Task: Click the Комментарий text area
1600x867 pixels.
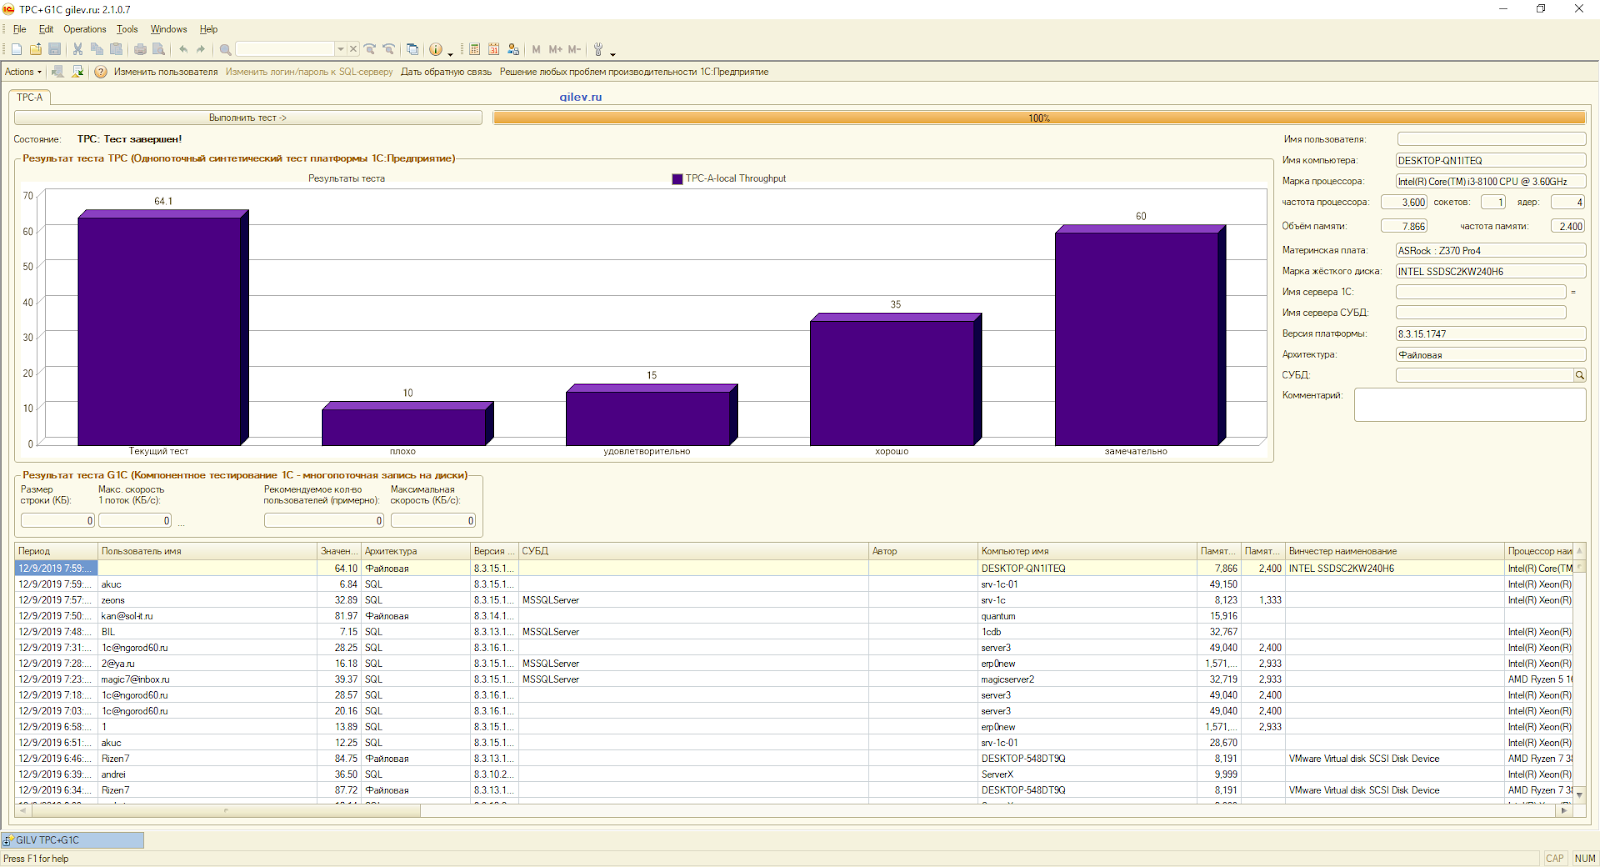Action: [1470, 405]
